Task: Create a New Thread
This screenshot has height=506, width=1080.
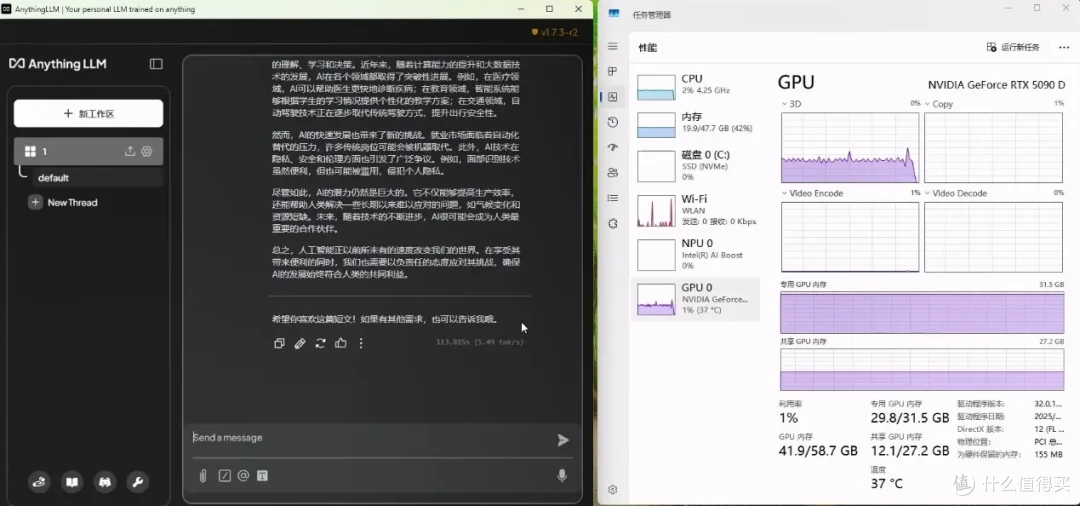Action: 63,202
